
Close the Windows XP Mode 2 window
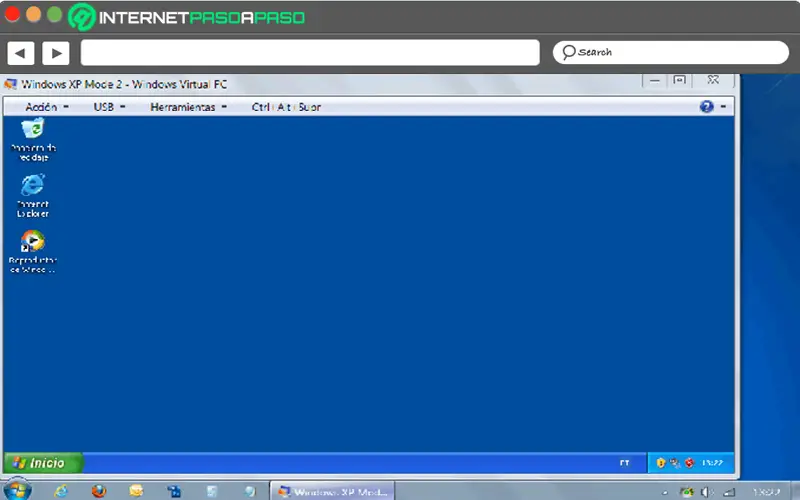coord(713,81)
